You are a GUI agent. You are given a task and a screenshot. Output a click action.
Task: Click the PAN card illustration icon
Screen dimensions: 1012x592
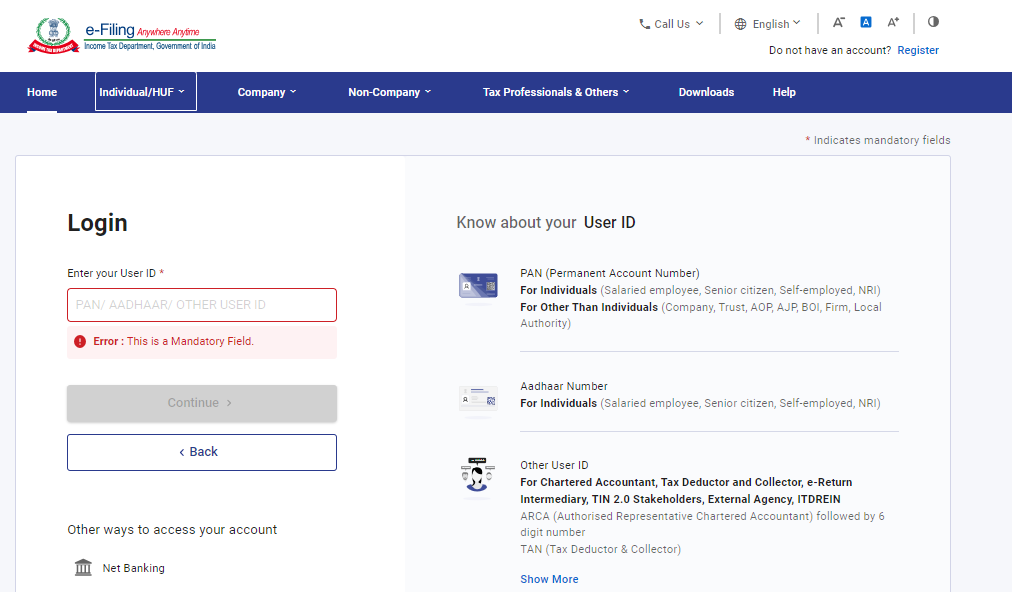[x=478, y=286]
